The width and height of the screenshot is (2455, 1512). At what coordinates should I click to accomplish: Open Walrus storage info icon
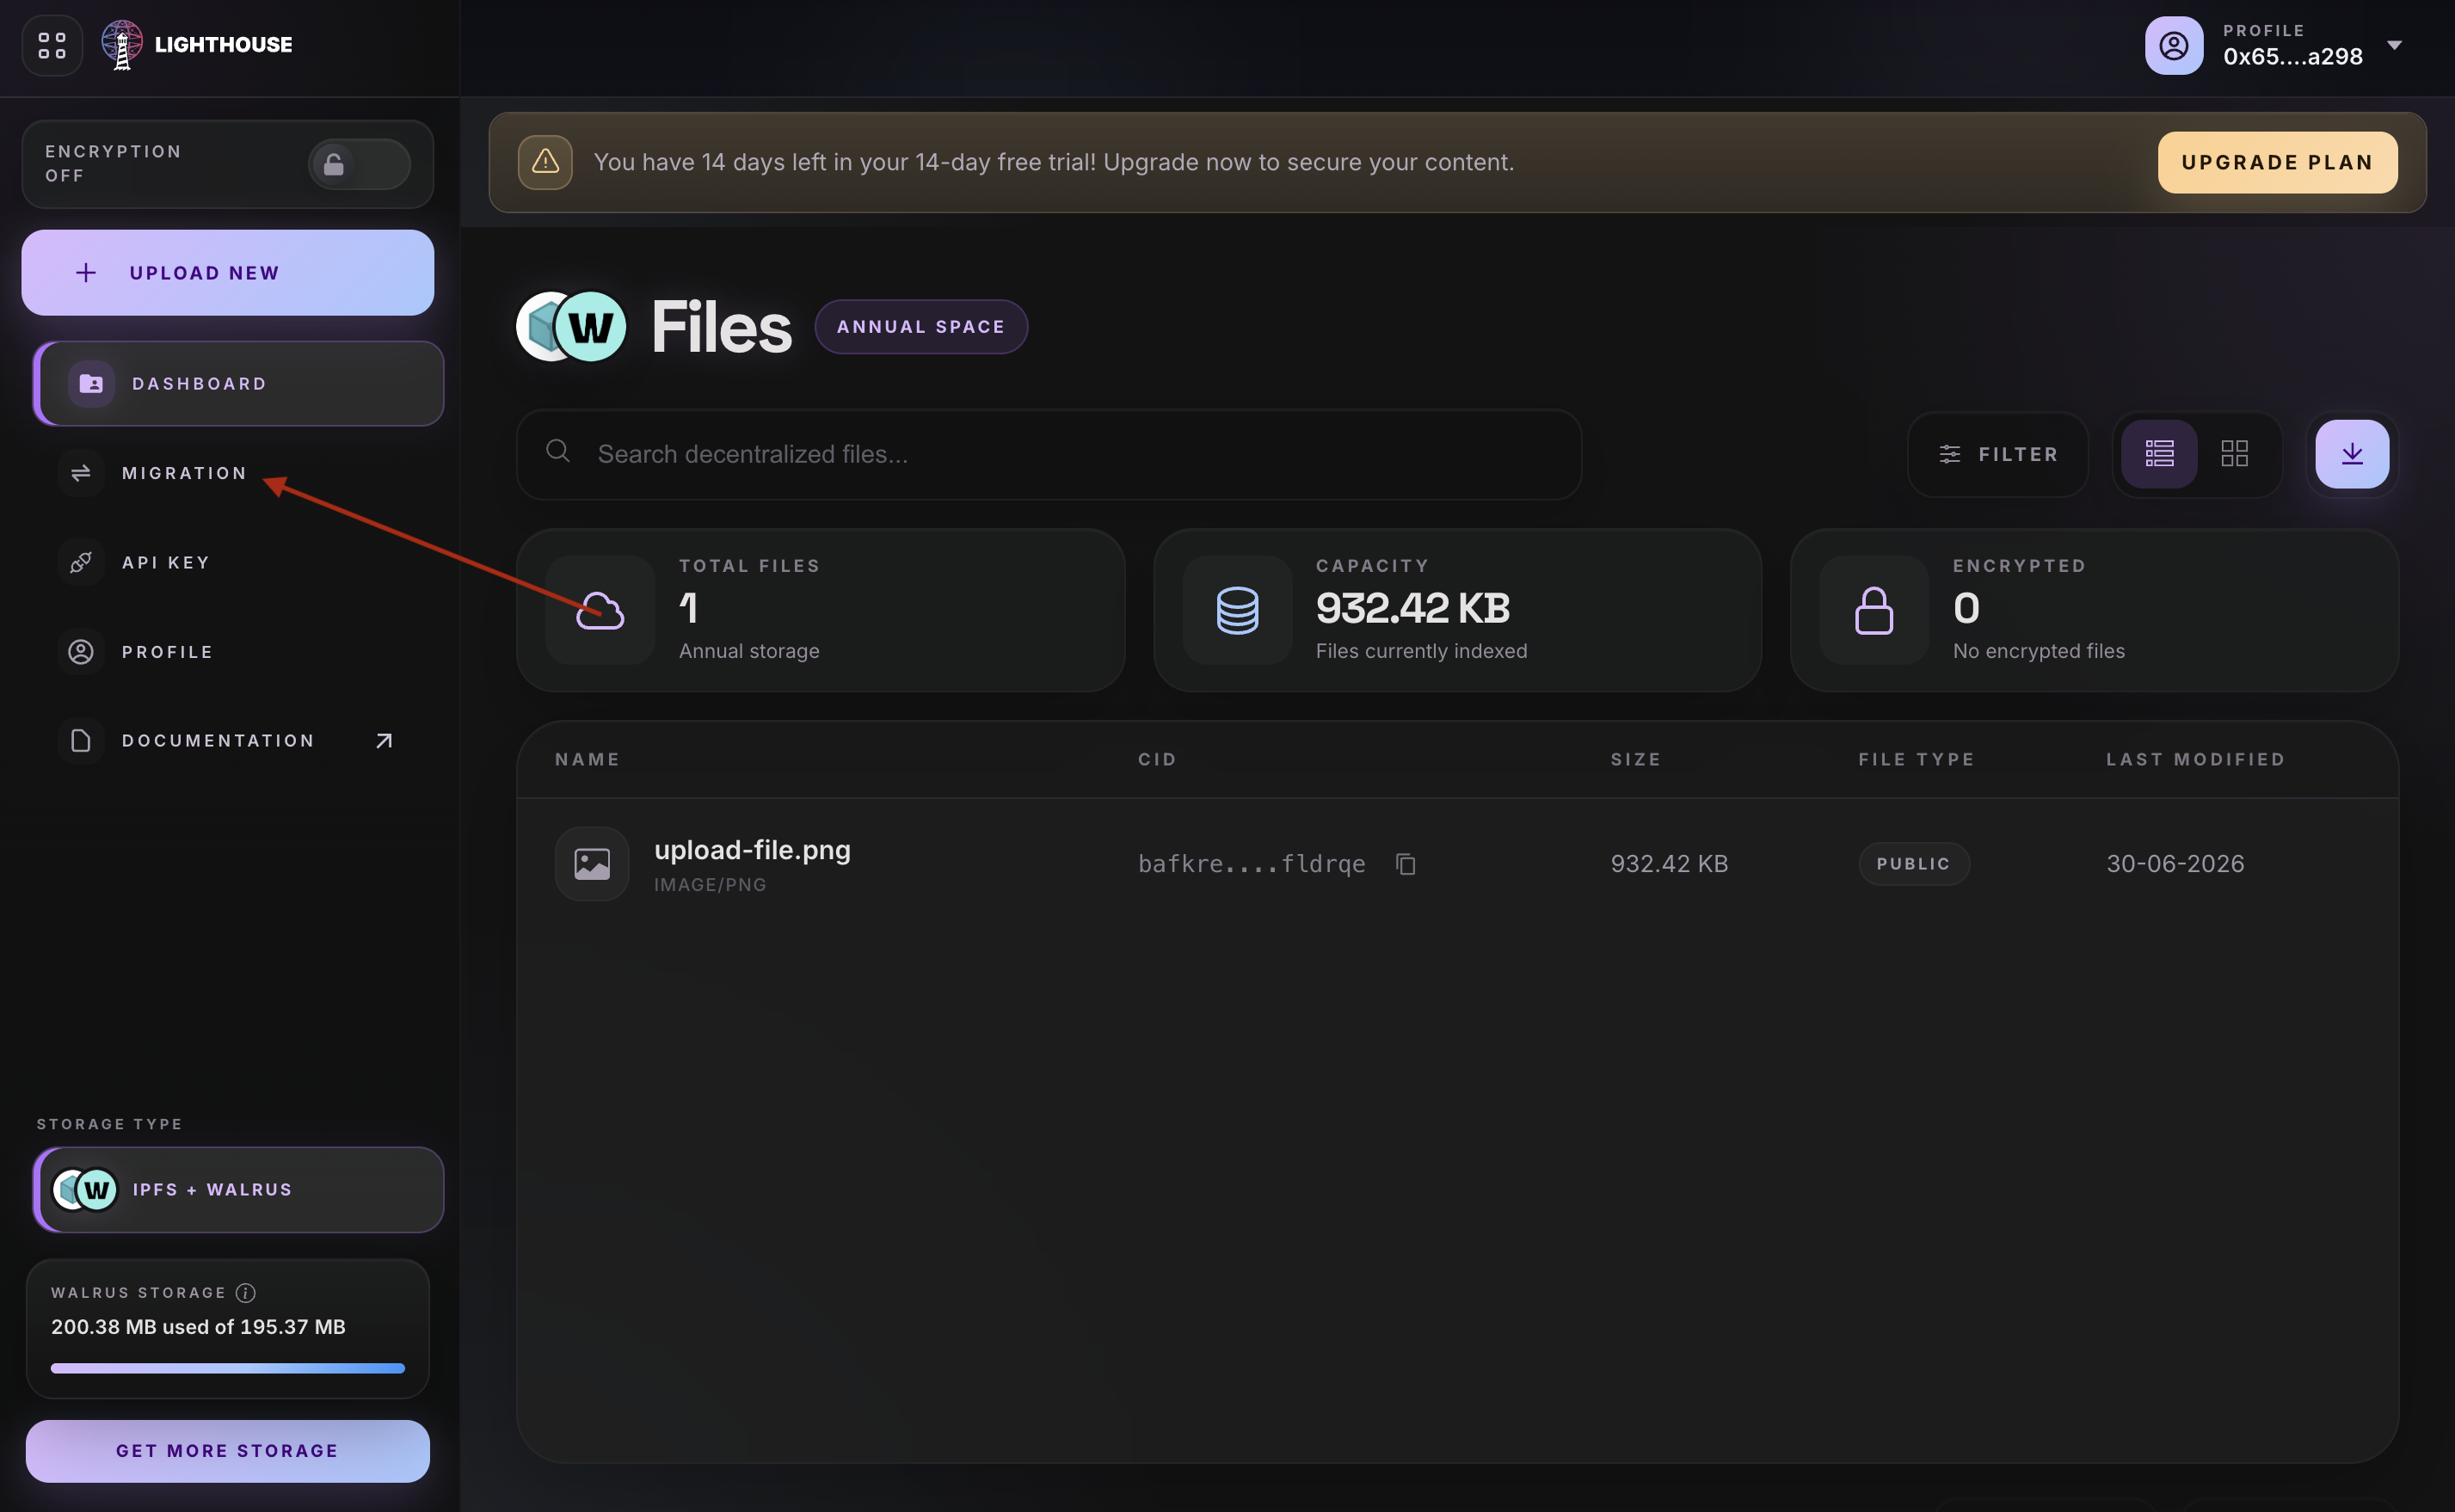tap(246, 1292)
